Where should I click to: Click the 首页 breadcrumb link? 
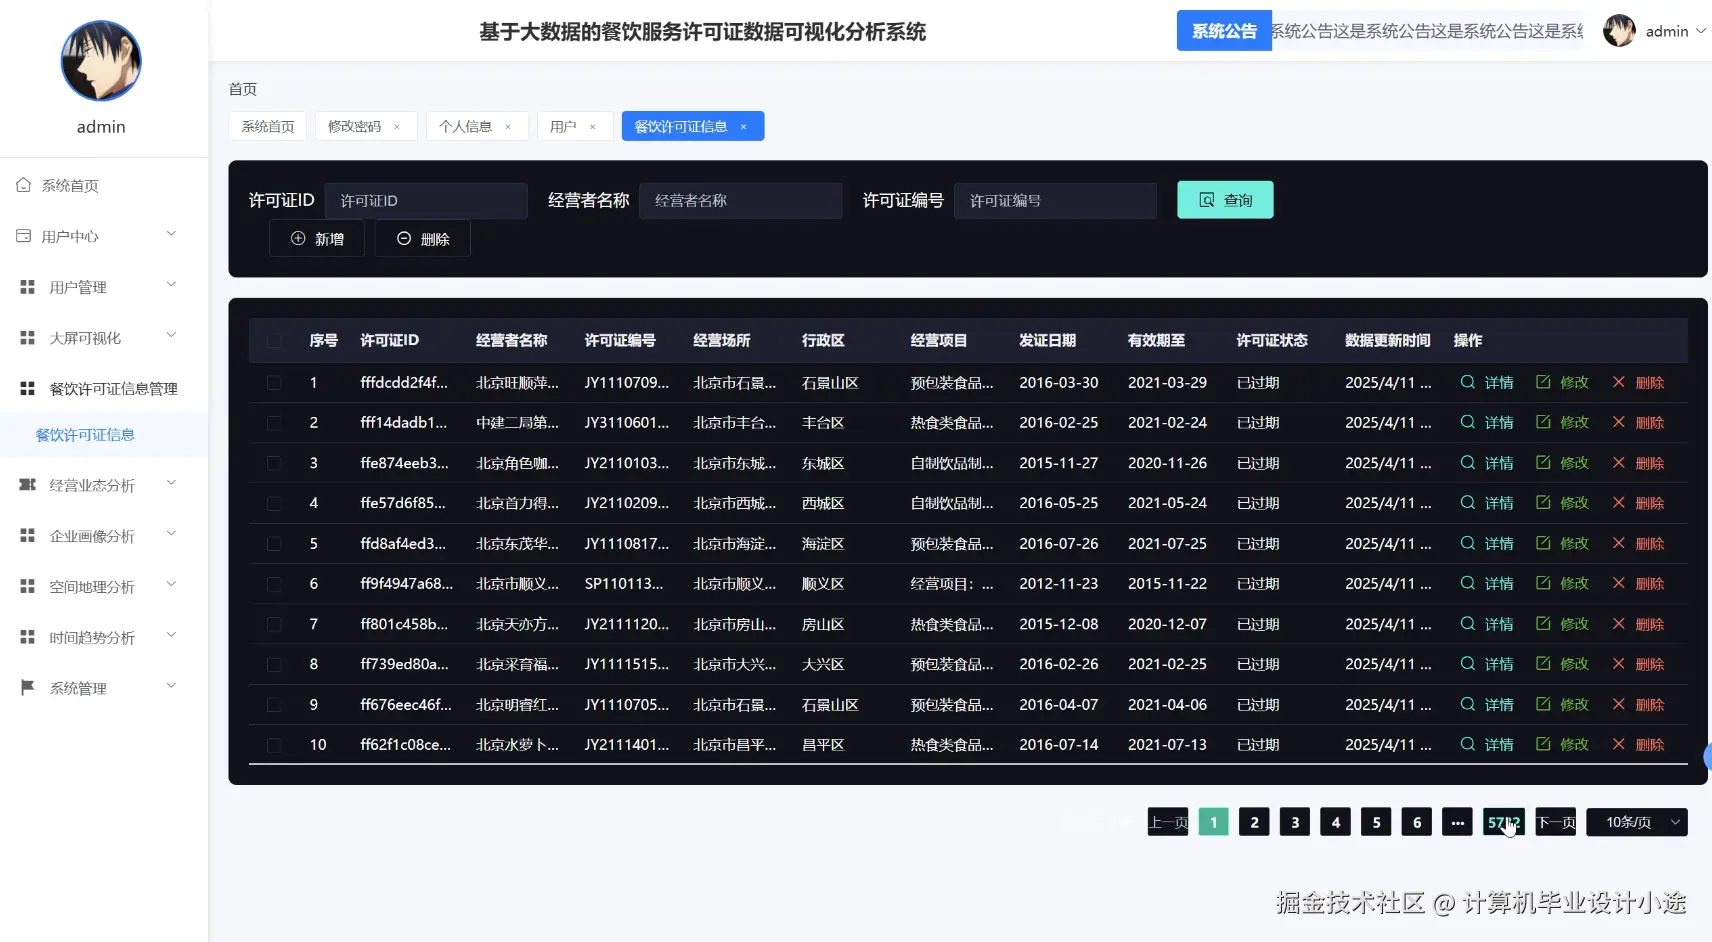243,89
